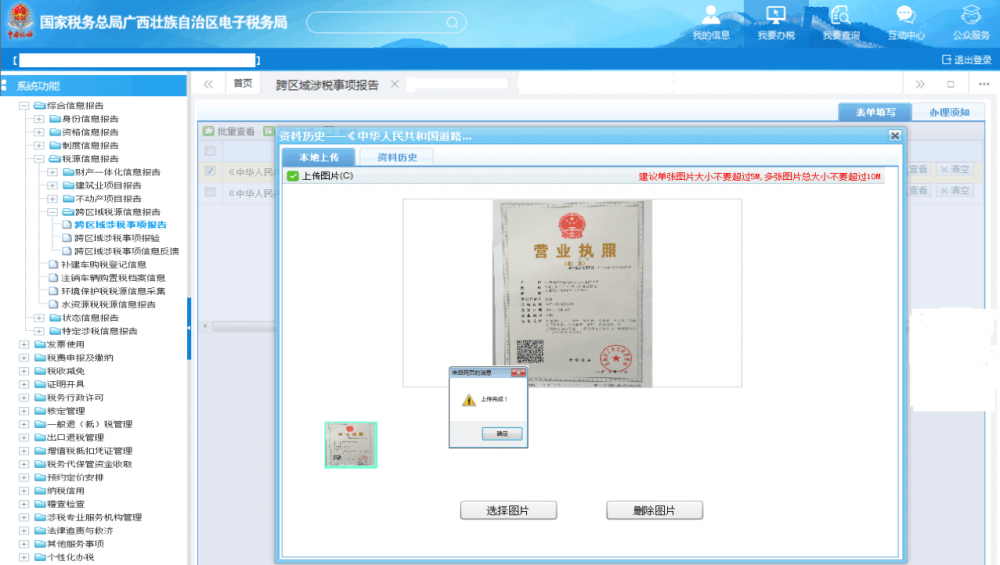Select the uploaded business license thumbnail
The height and width of the screenshot is (565, 1000).
tap(351, 445)
